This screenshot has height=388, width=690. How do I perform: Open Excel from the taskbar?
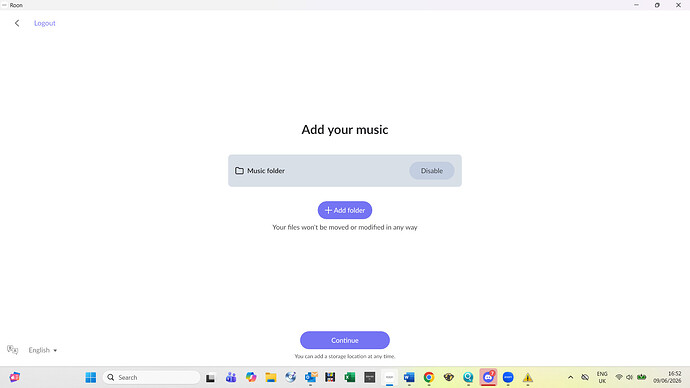point(350,377)
